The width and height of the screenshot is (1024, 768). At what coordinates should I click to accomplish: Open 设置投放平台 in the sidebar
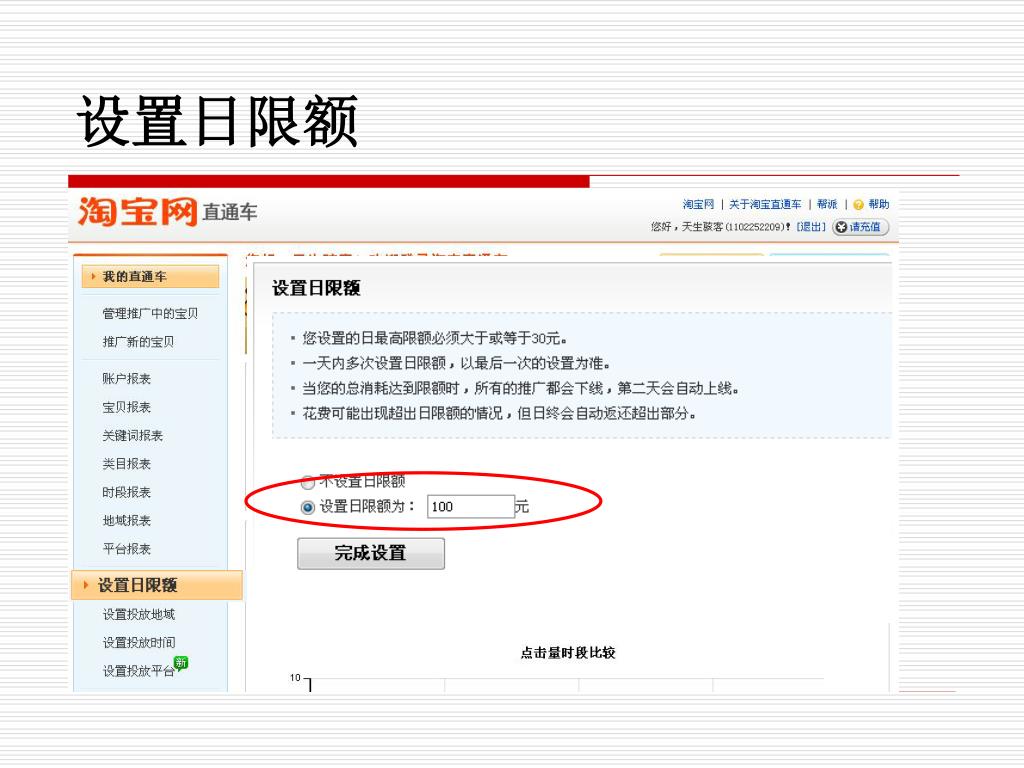point(138,671)
